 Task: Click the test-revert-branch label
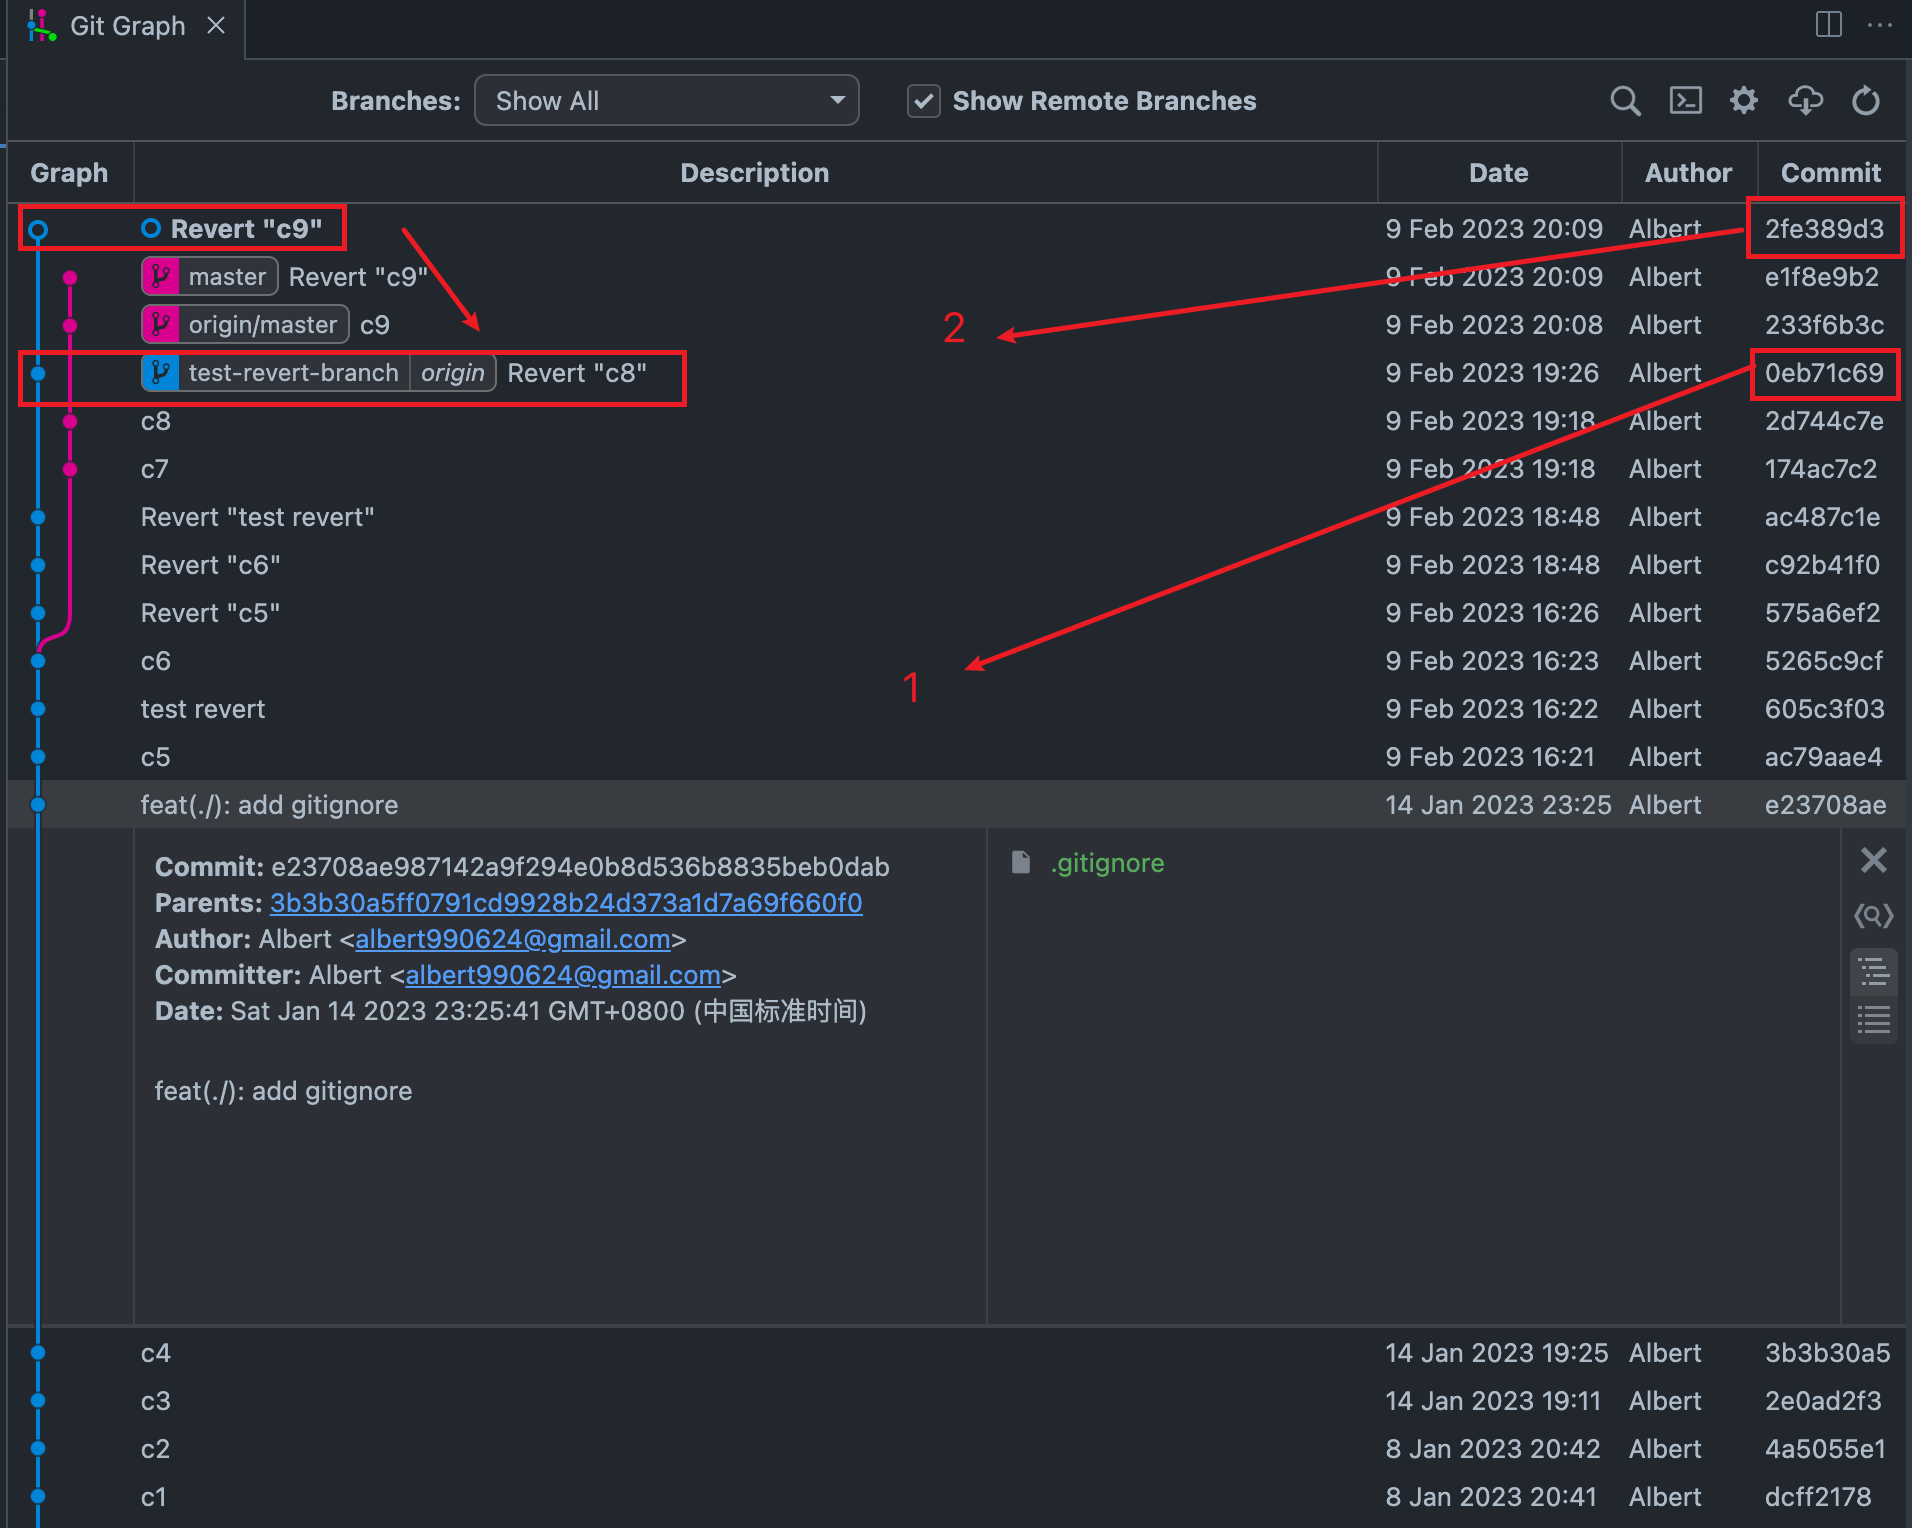294,373
